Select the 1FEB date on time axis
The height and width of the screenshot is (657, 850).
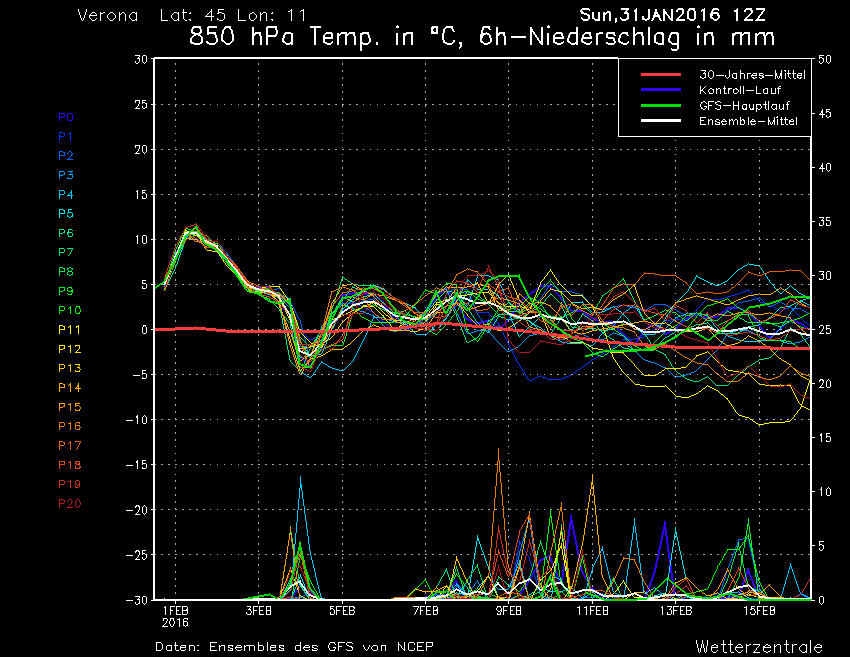tap(175, 609)
